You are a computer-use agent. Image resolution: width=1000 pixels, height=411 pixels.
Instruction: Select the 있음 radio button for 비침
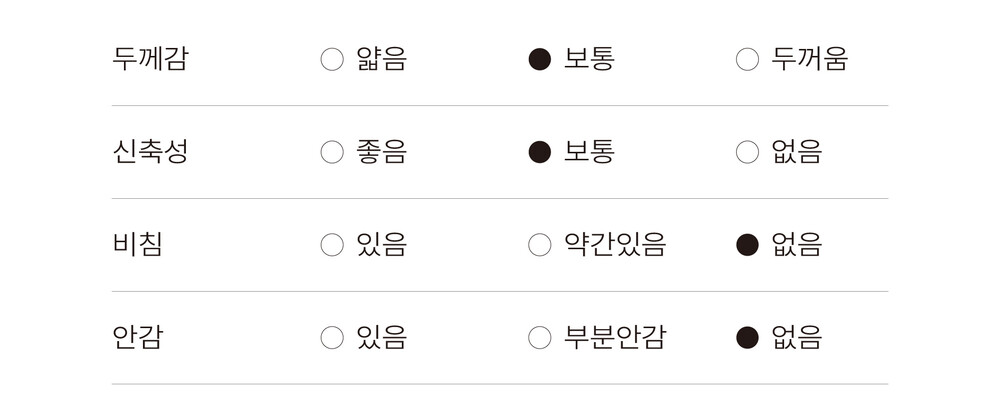point(332,245)
